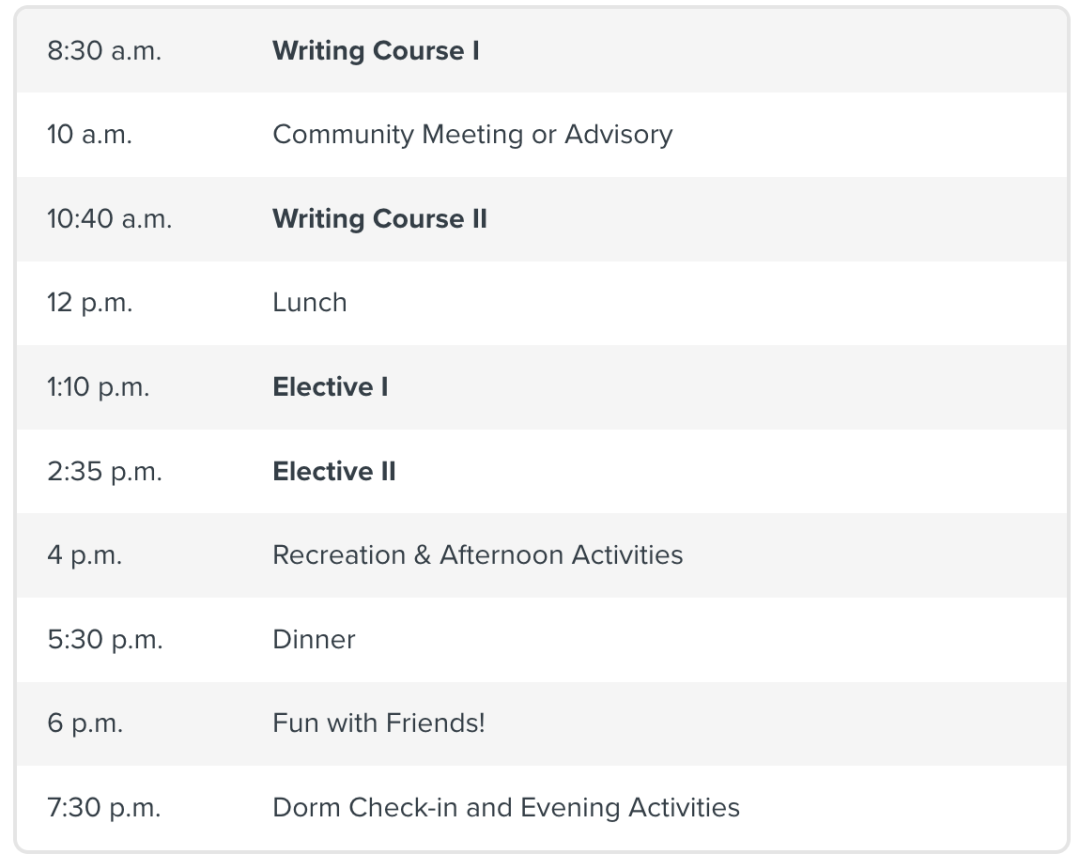Select the Fun with Friends! entry
The width and height of the screenshot is (1080, 860).
(378, 723)
